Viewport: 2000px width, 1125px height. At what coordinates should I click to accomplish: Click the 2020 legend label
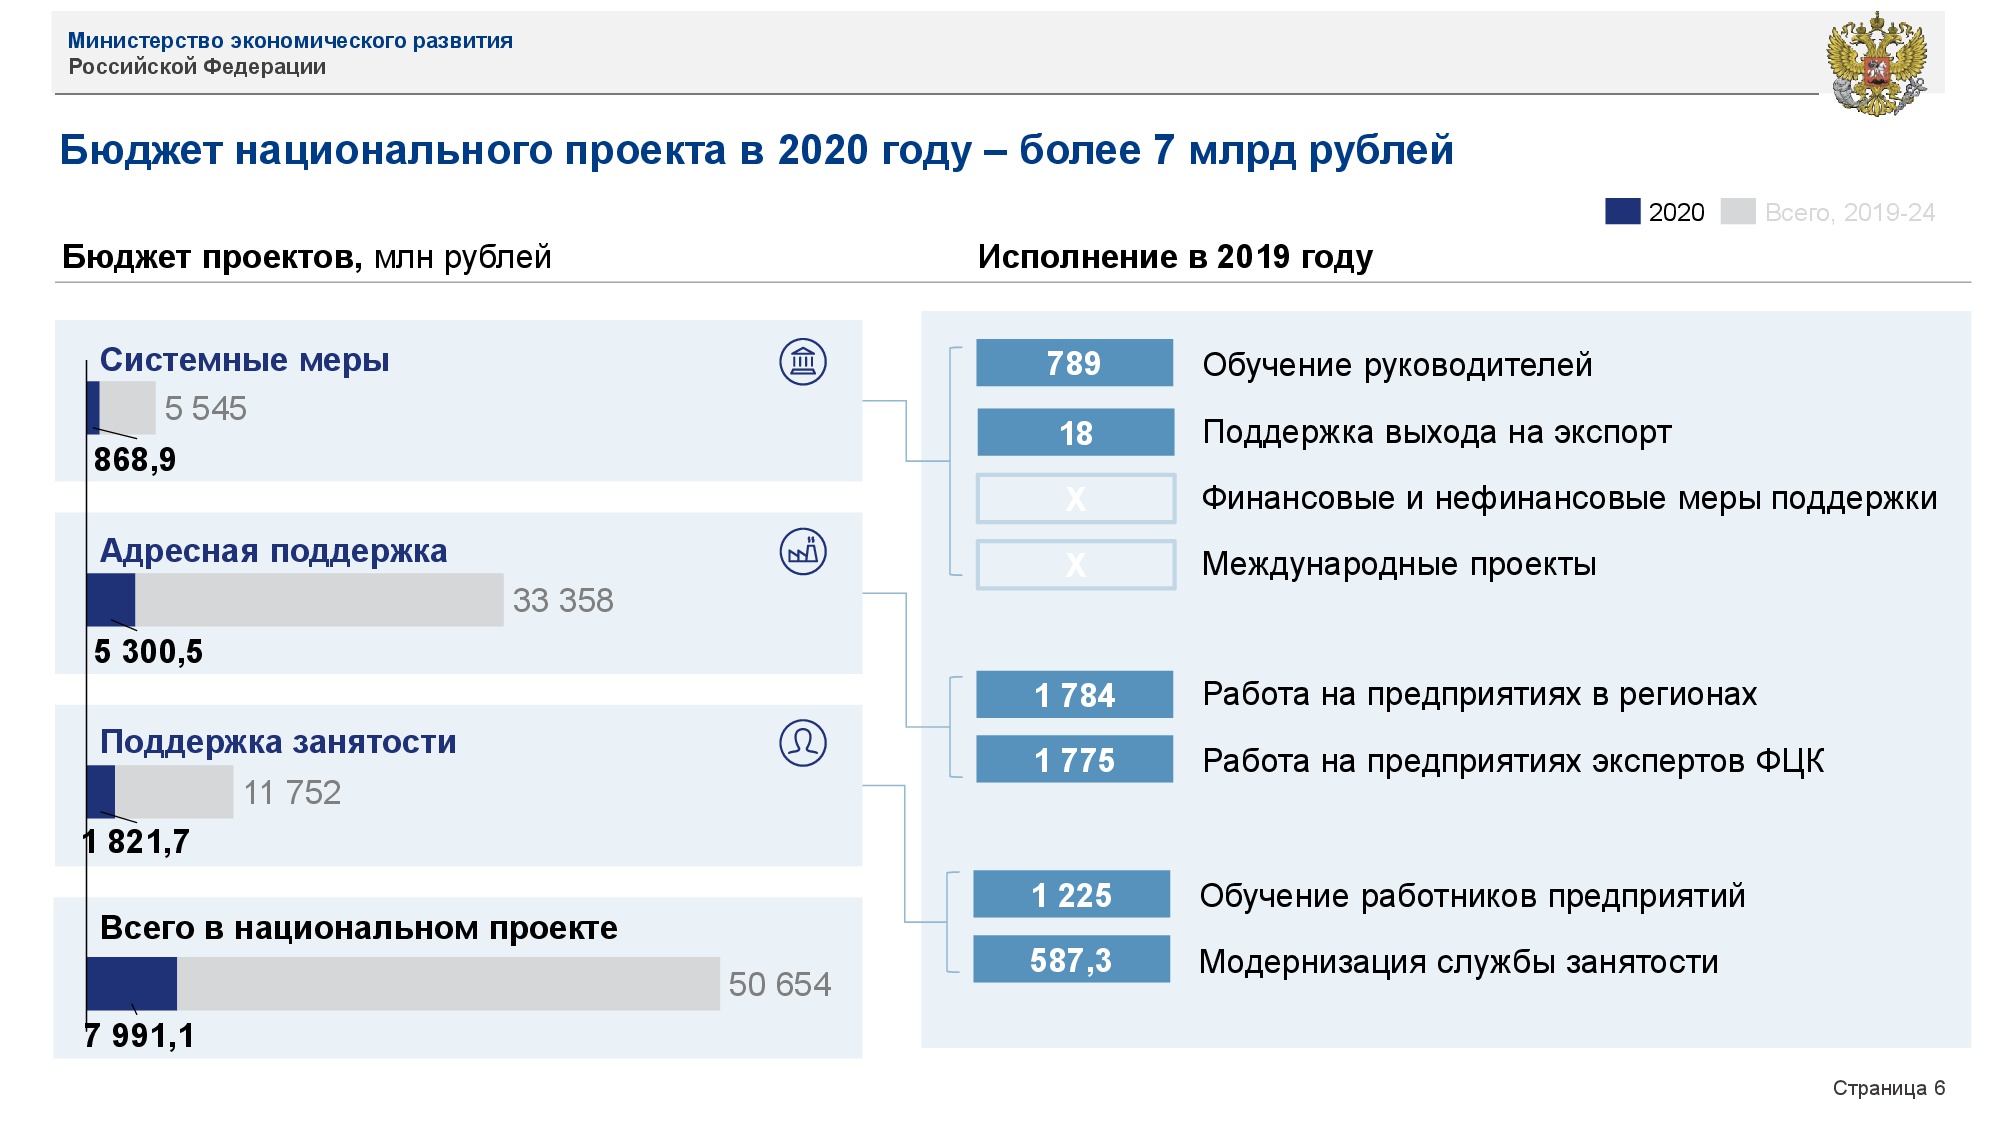click(x=1676, y=212)
